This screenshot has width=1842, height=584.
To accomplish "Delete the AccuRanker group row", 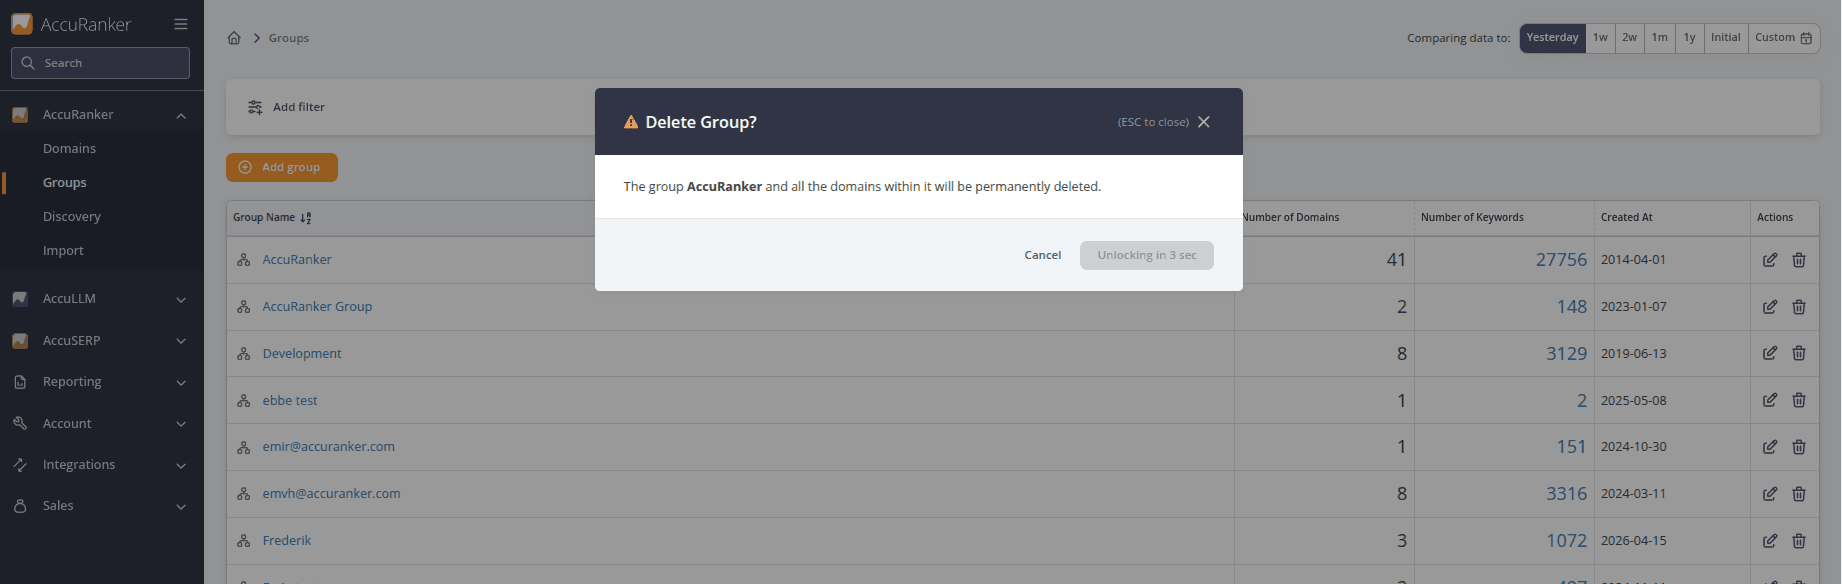I will [1799, 260].
